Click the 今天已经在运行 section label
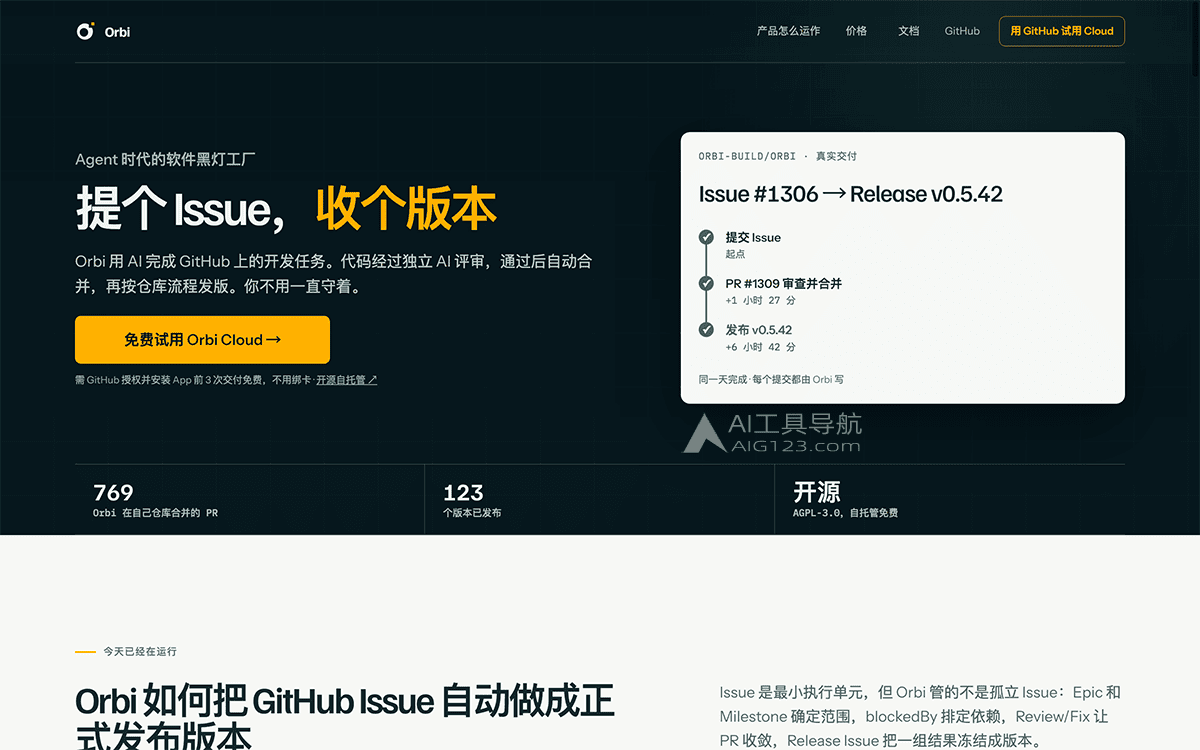Image resolution: width=1200 pixels, height=750 pixels. [140, 651]
